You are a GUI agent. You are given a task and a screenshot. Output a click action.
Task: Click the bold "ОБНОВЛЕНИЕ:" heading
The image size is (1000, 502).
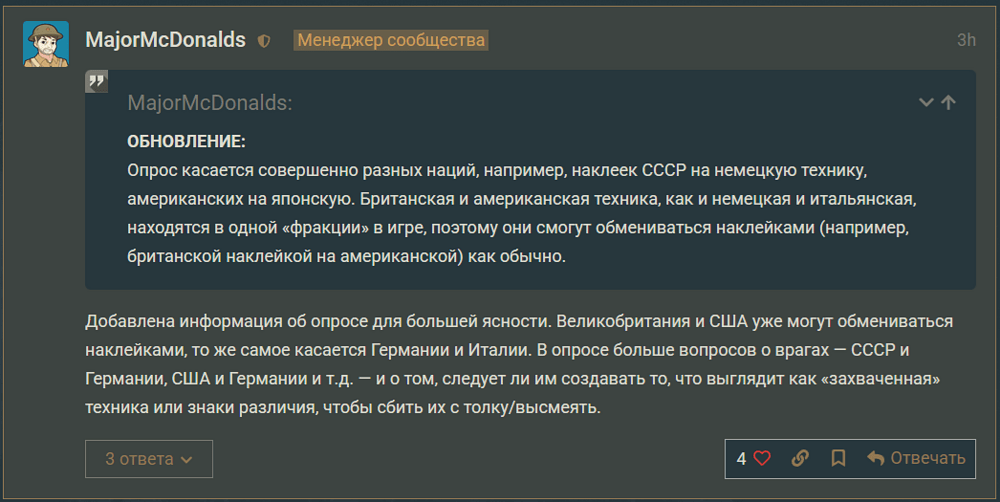pyautogui.click(x=186, y=141)
